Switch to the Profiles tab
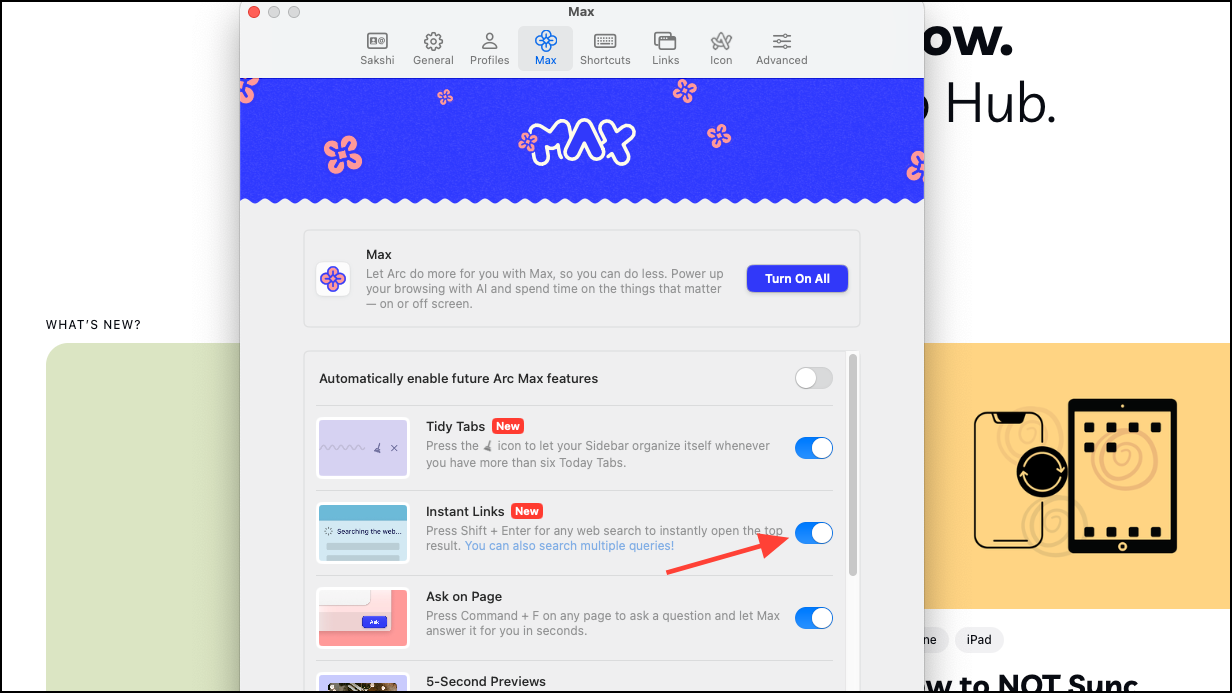This screenshot has height=693, width=1232. (x=489, y=48)
